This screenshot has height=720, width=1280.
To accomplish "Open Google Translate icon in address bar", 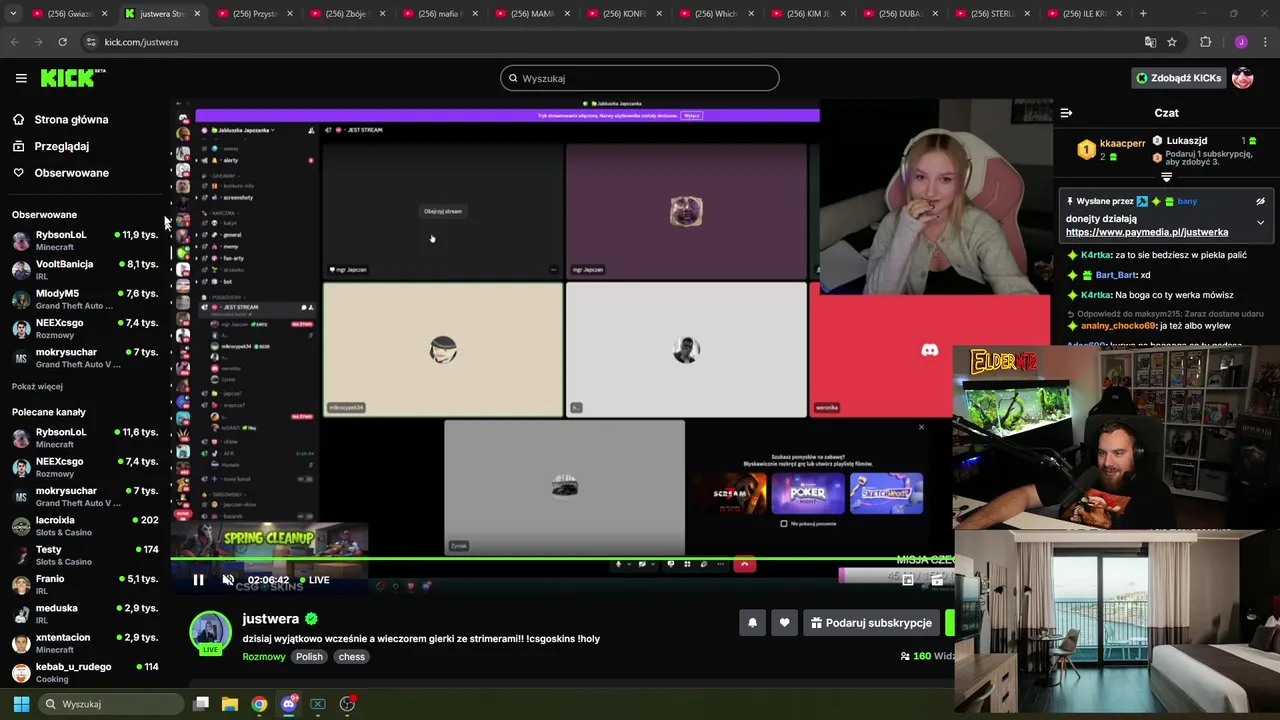I will 1150,42.
